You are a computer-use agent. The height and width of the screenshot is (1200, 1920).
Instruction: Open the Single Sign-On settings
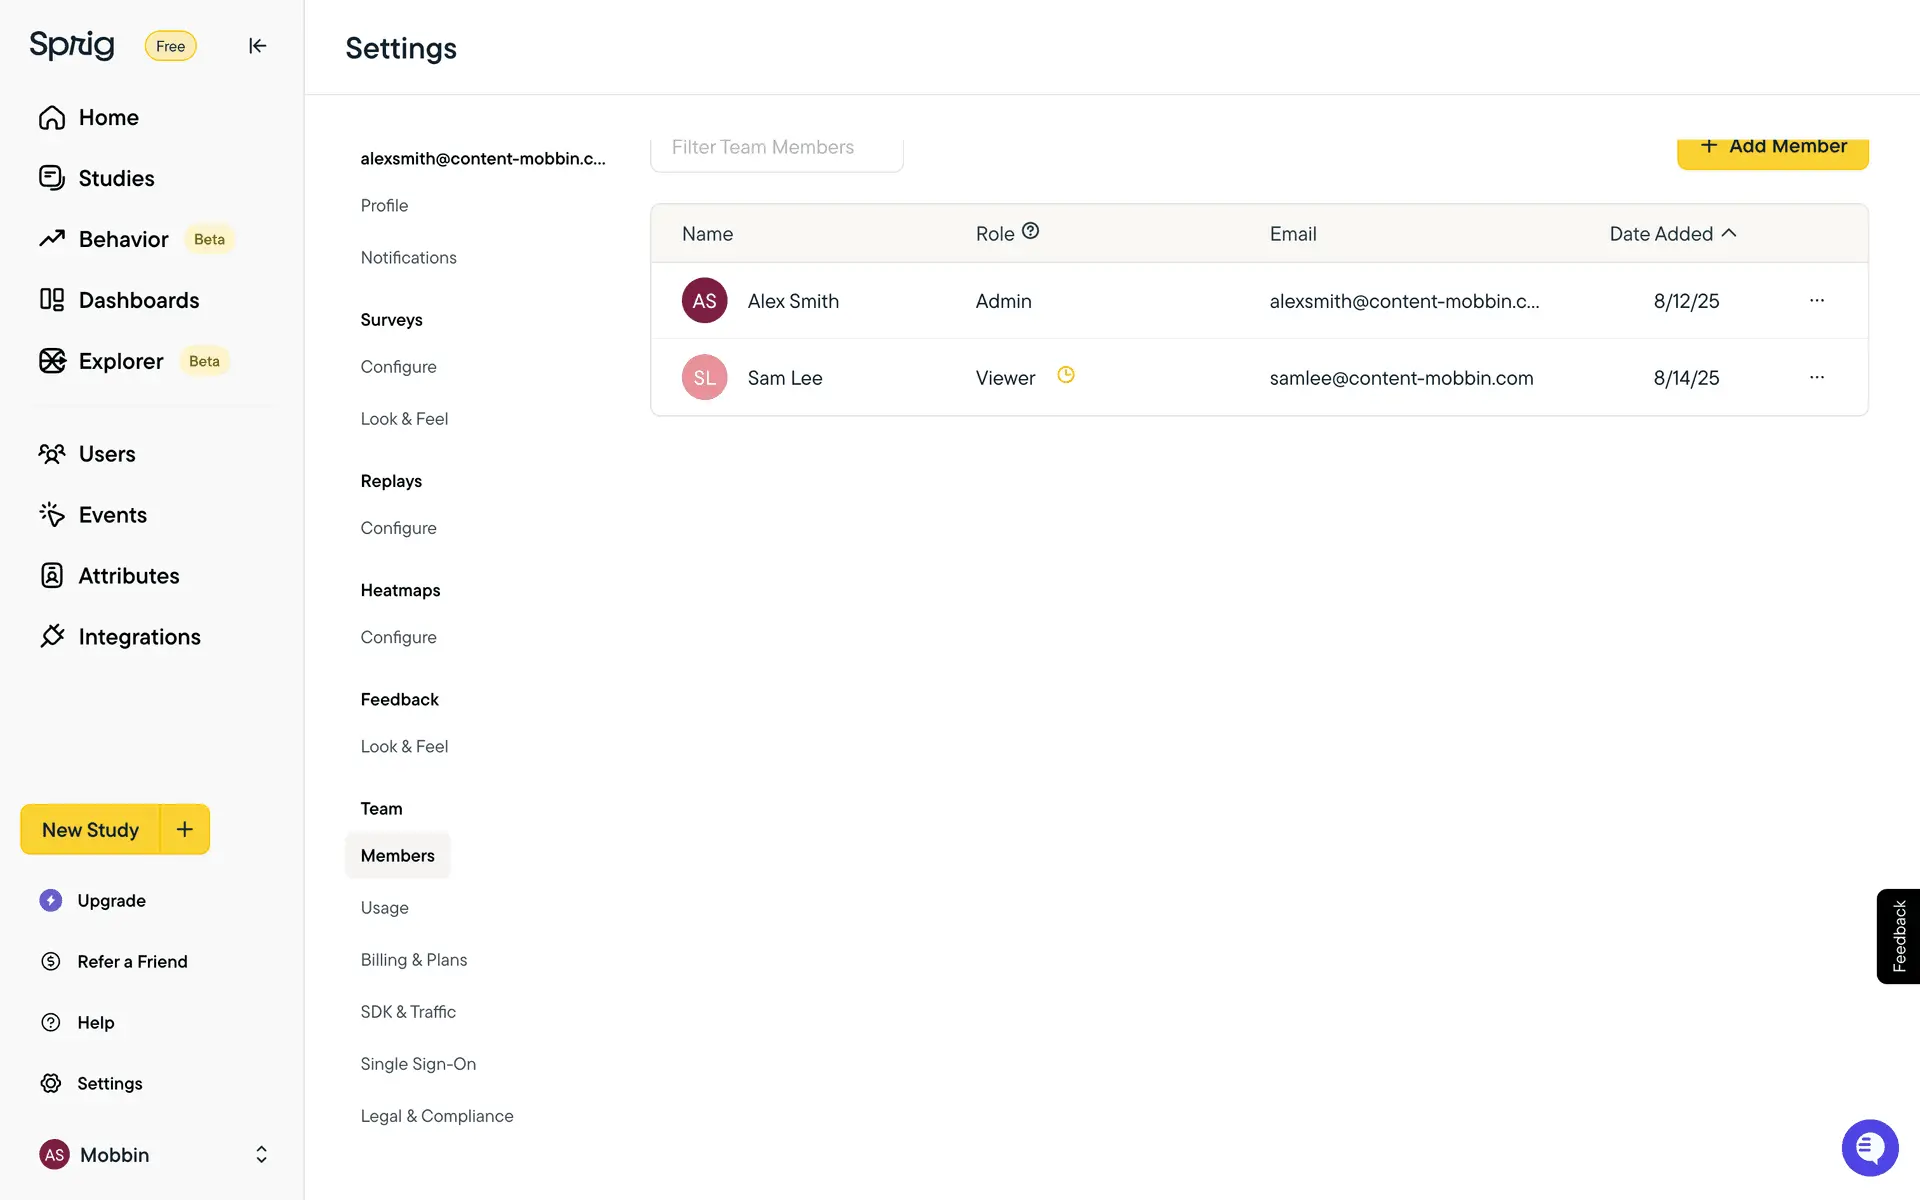pos(418,1064)
